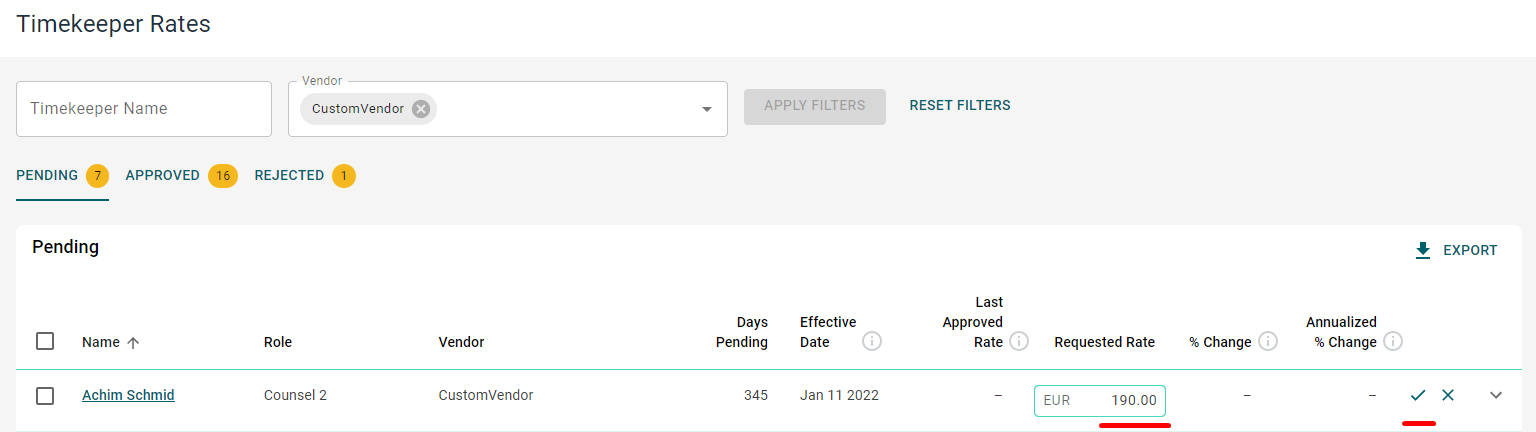The height and width of the screenshot is (432, 1536).
Task: Click the % Change info icon
Action: pyautogui.click(x=1268, y=342)
